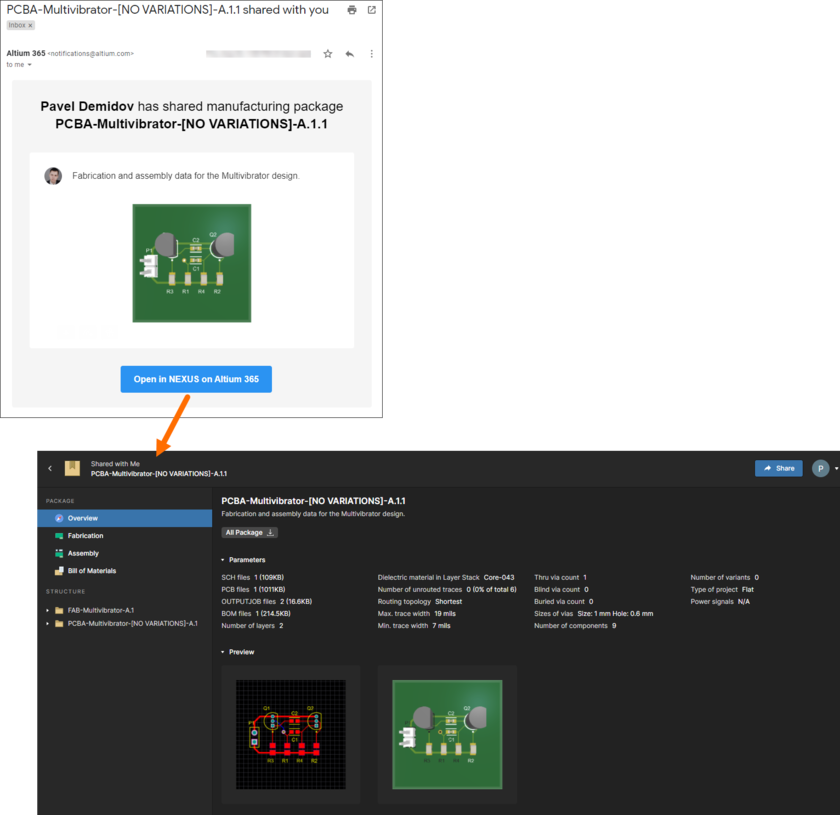The width and height of the screenshot is (840, 815).
Task: Click the reply arrow on the email
Action: click(348, 53)
